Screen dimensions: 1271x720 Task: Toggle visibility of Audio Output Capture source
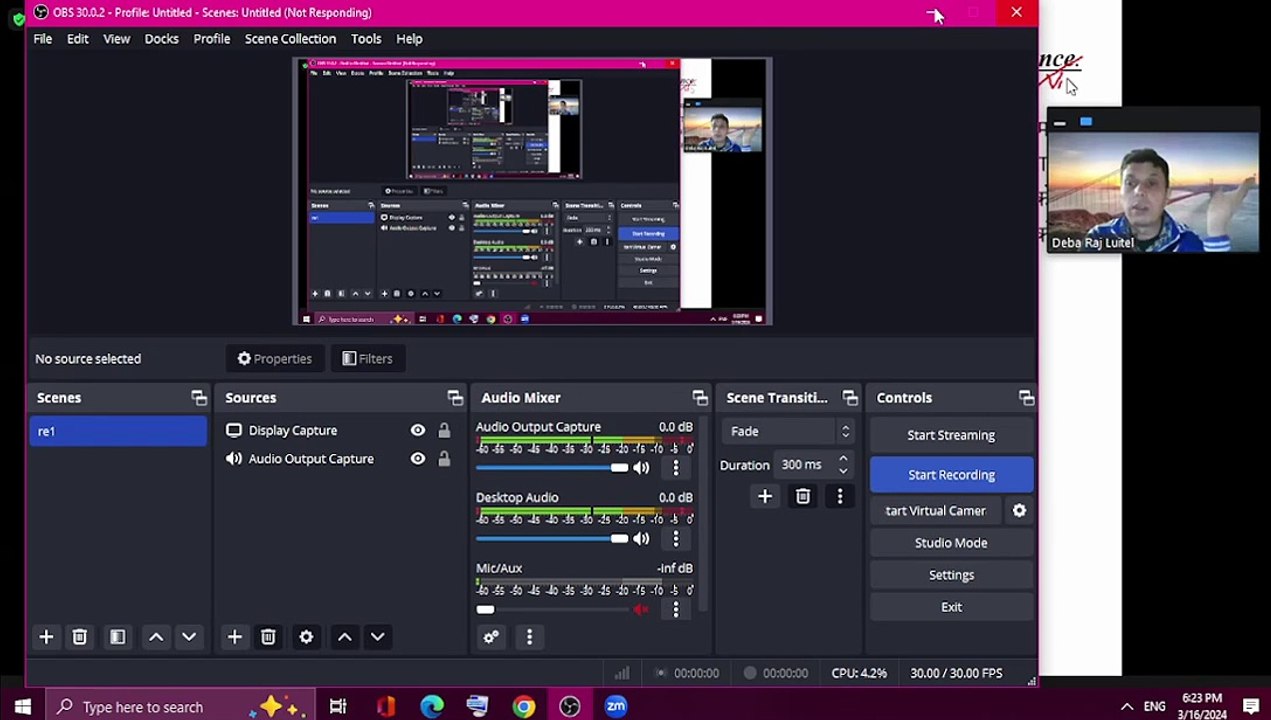coord(418,459)
